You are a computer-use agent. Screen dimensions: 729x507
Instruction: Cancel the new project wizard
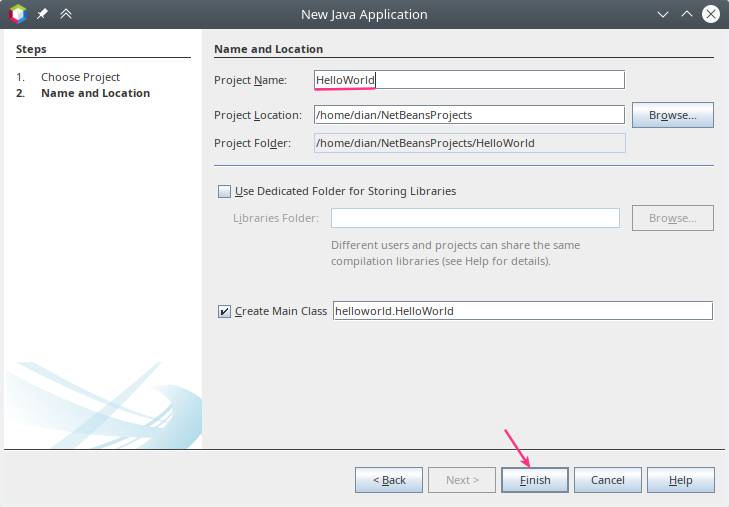(x=607, y=480)
